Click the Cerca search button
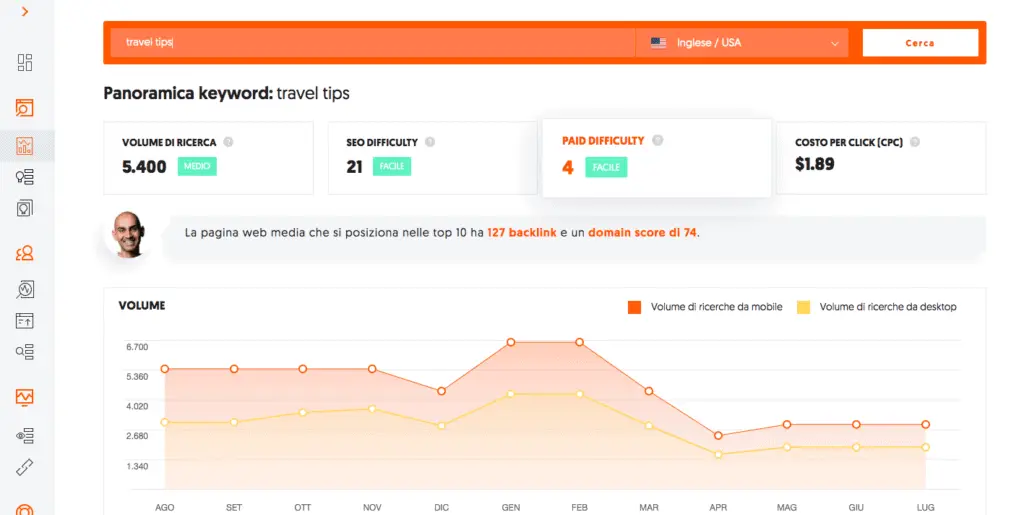This screenshot has height=515, width=1024. click(920, 43)
